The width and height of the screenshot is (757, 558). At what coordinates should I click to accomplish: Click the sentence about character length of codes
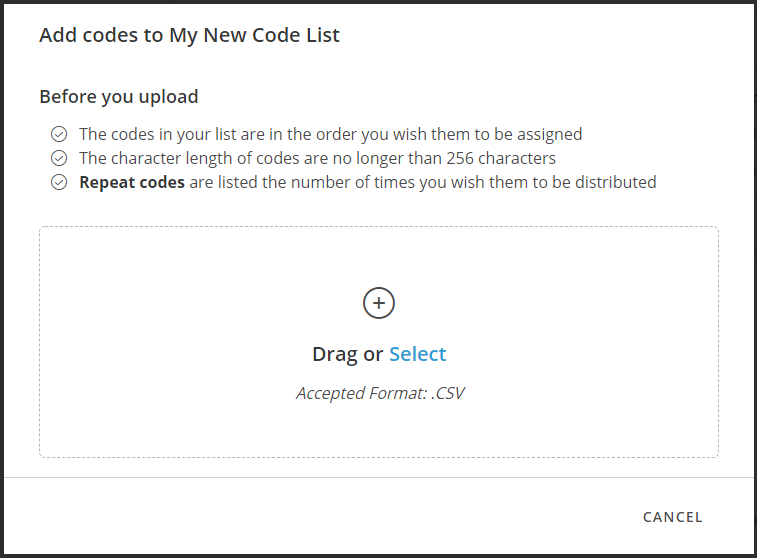click(317, 158)
